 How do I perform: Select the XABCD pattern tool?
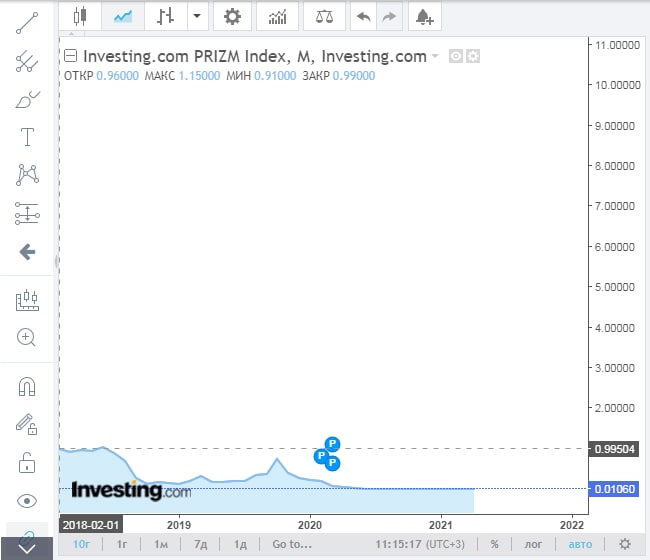point(27,175)
